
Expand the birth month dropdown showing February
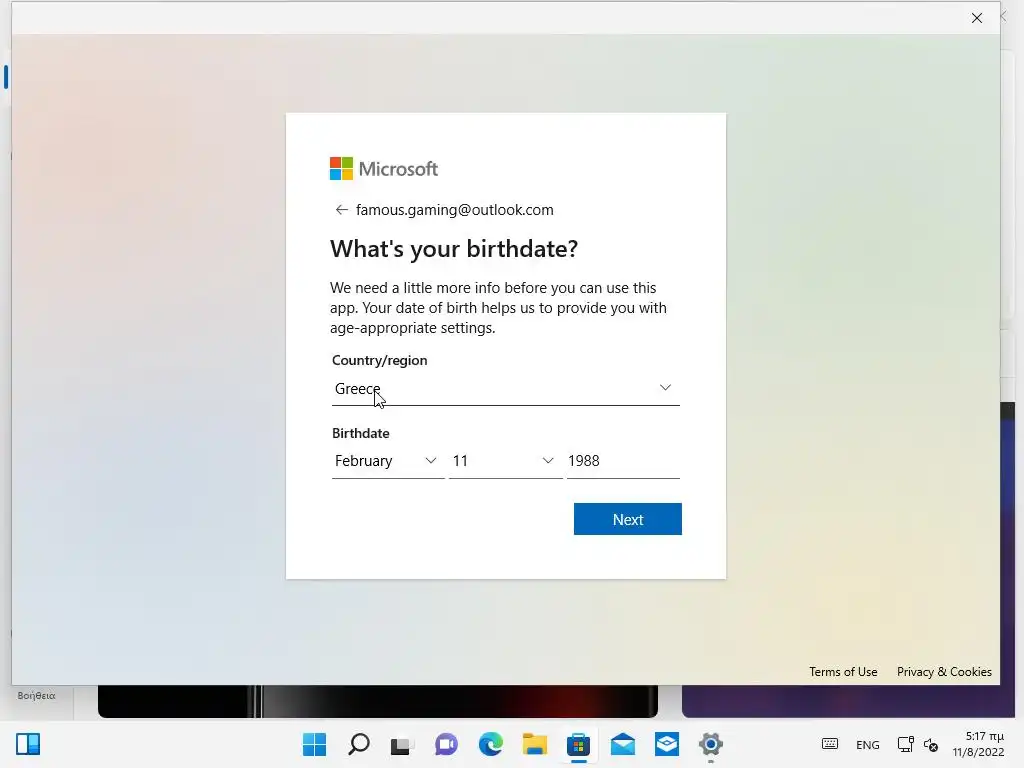pos(388,461)
